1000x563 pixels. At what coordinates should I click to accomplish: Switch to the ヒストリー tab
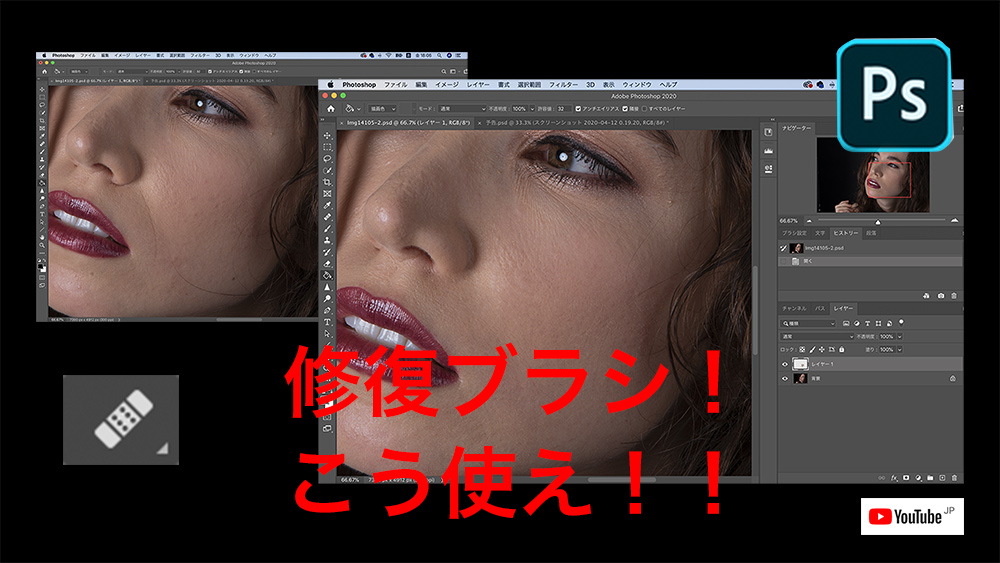(x=845, y=233)
